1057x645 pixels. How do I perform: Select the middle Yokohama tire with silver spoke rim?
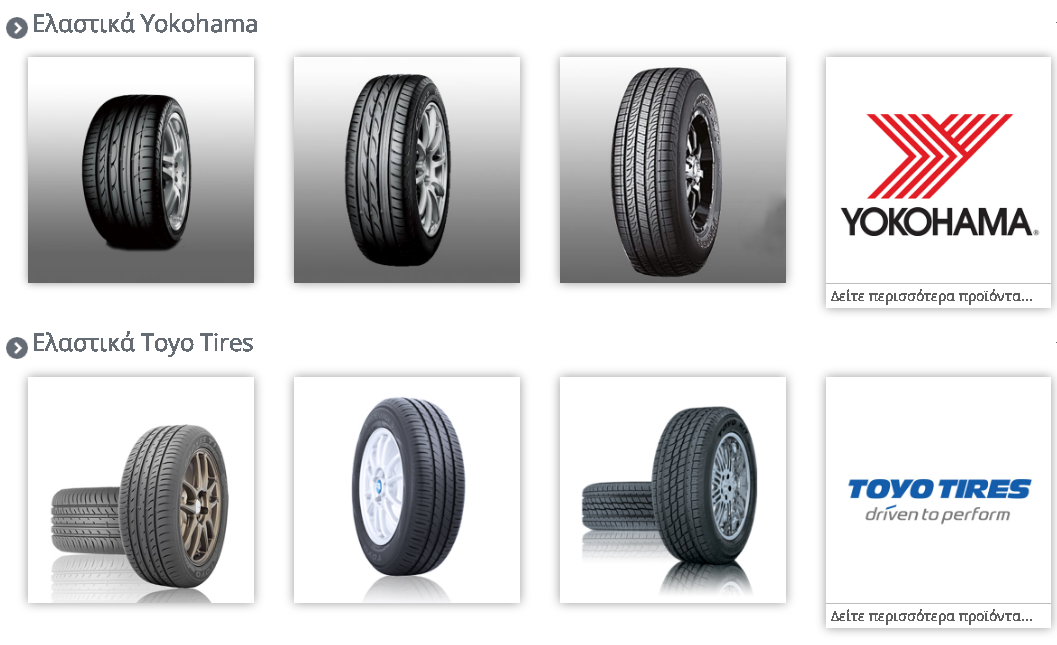(x=406, y=170)
